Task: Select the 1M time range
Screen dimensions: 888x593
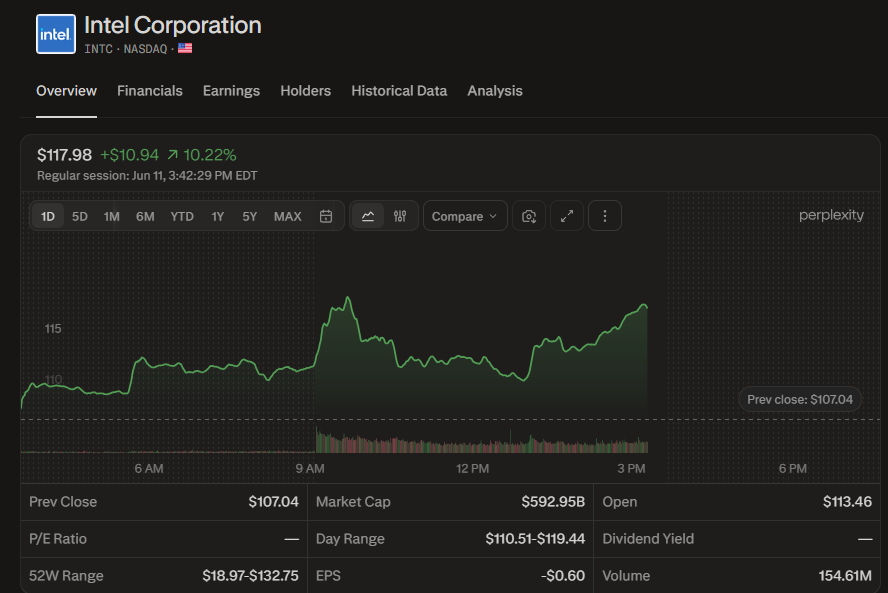Action: click(112, 216)
